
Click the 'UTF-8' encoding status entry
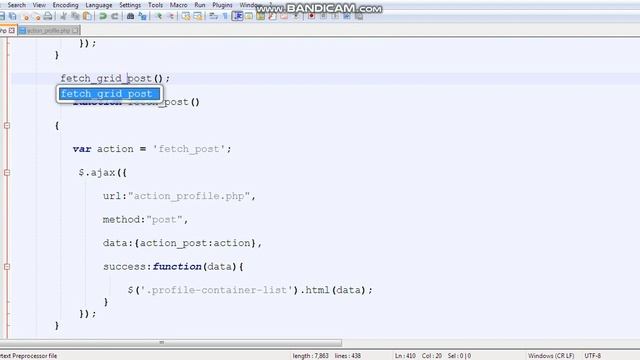[x=592, y=356]
